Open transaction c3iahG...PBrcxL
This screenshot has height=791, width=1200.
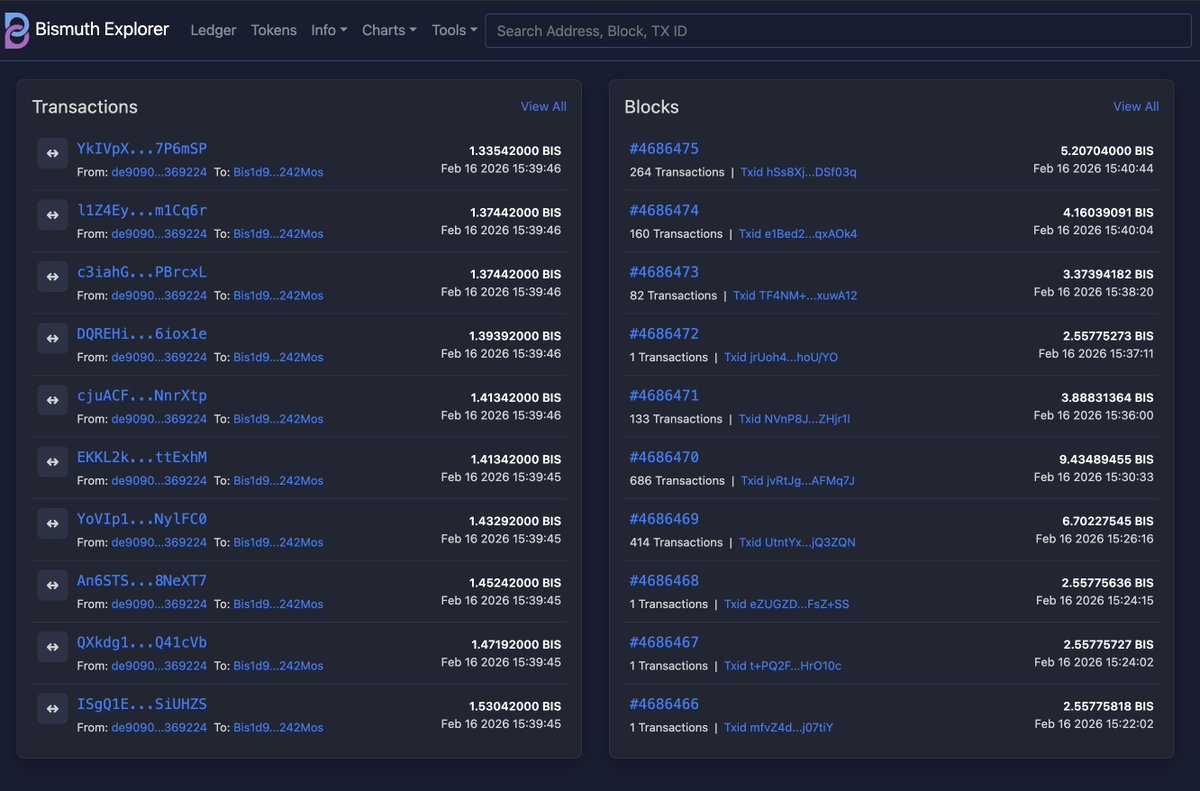(x=142, y=272)
